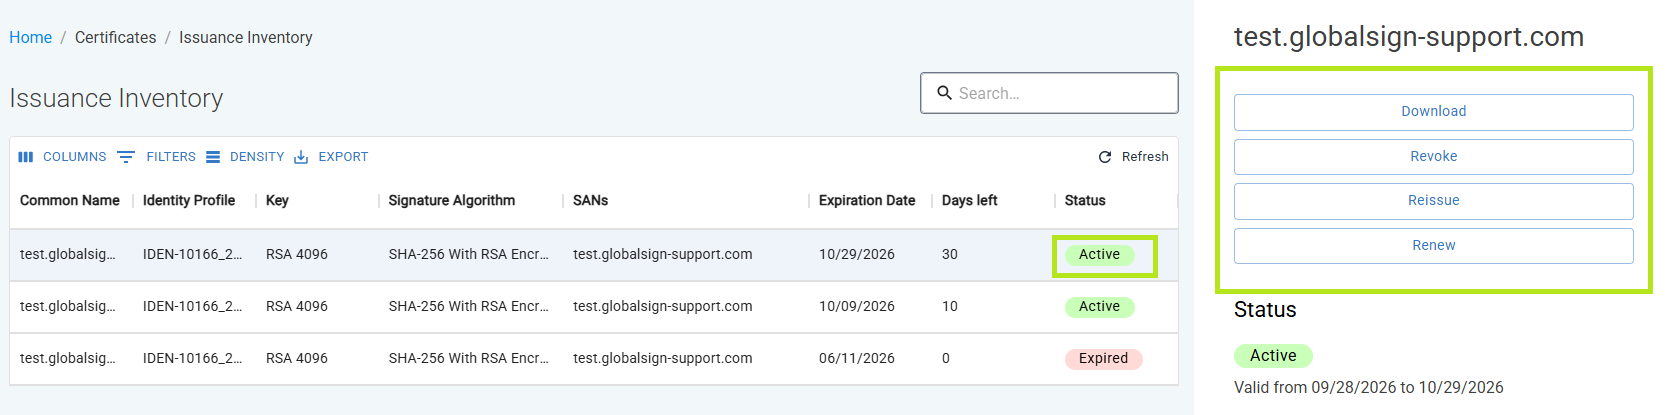This screenshot has width=1668, height=415.
Task: Sort by Days left header
Action: (969, 200)
